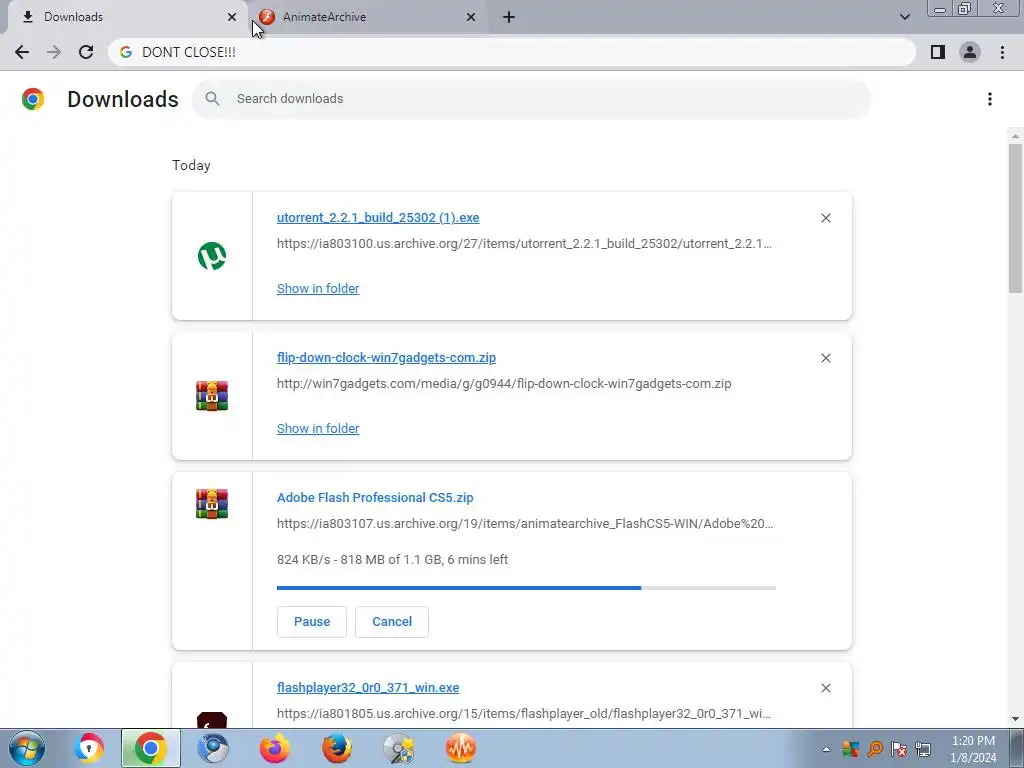Open Firefox from the taskbar
Screen dimensions: 1024x768
337,748
